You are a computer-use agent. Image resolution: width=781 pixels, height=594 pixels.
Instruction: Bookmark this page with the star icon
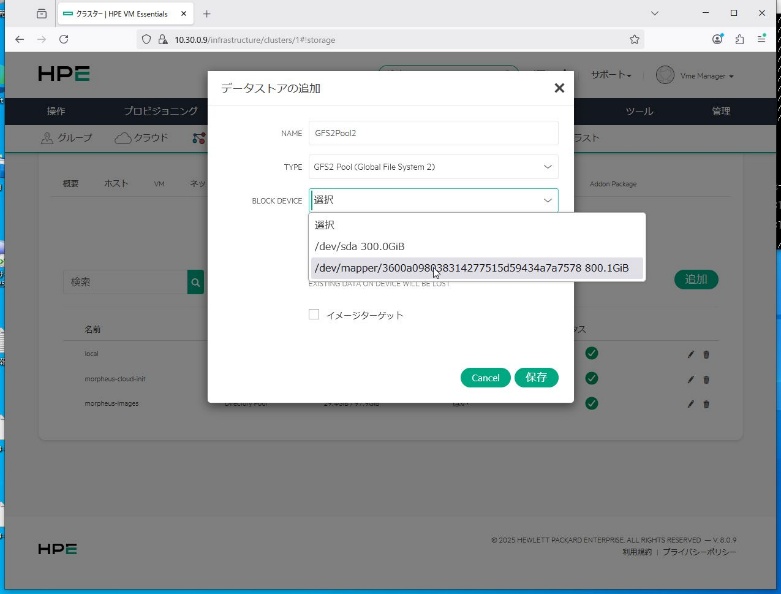[634, 39]
